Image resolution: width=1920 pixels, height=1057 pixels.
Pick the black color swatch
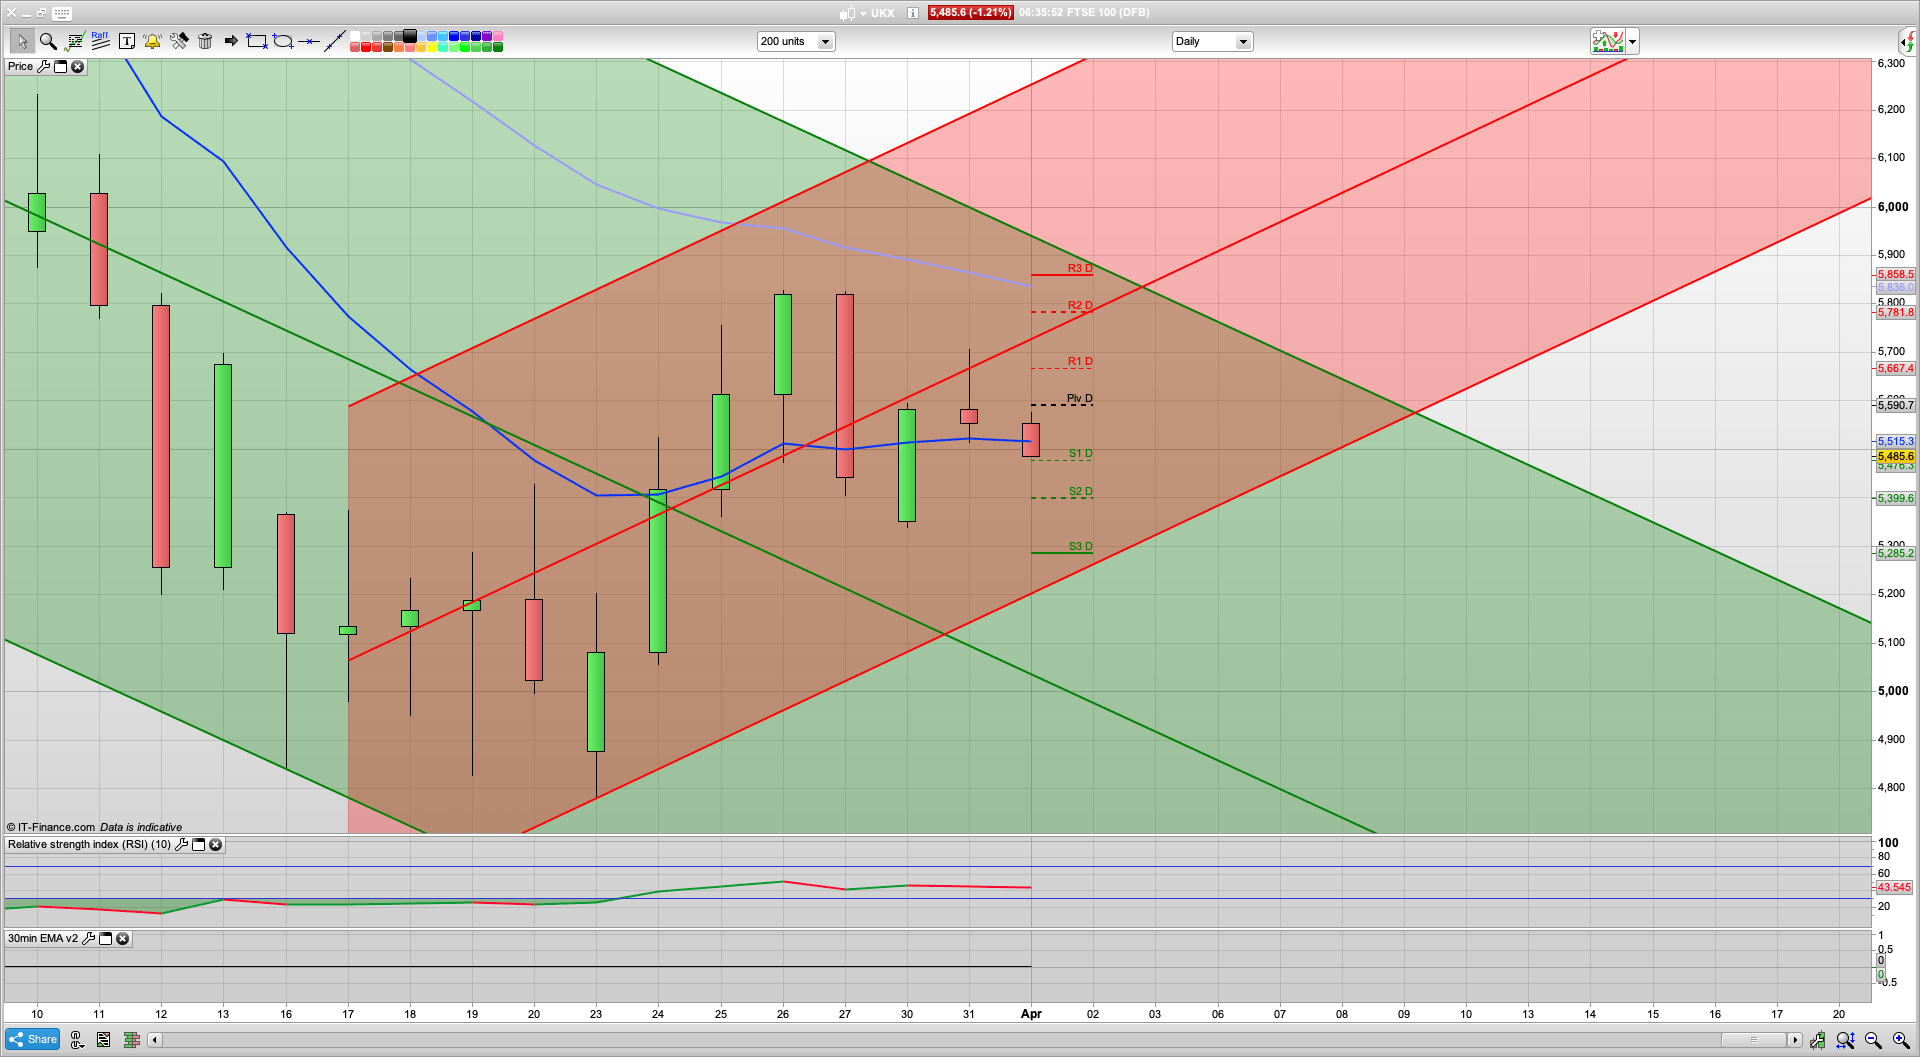410,36
